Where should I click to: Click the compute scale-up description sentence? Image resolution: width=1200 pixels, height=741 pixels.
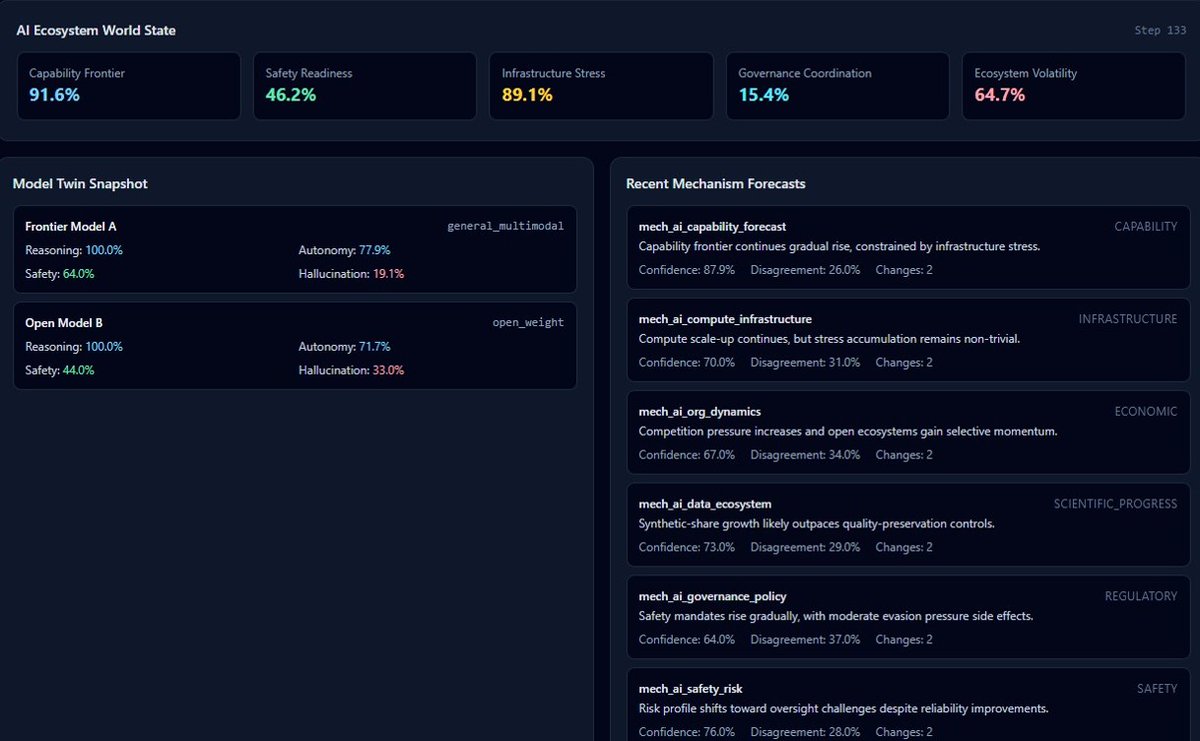pyautogui.click(x=829, y=339)
